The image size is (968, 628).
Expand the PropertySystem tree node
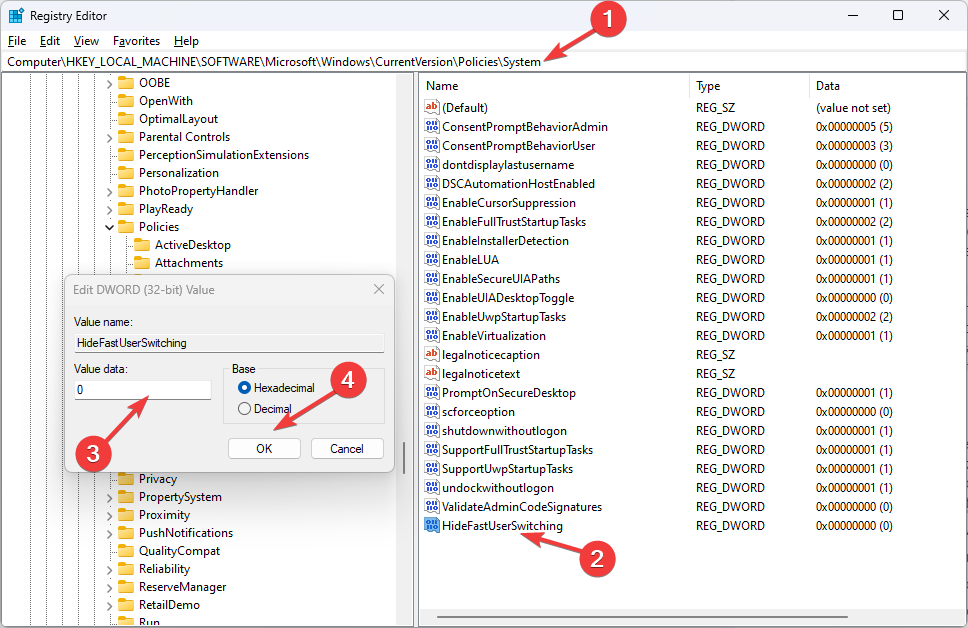point(109,497)
